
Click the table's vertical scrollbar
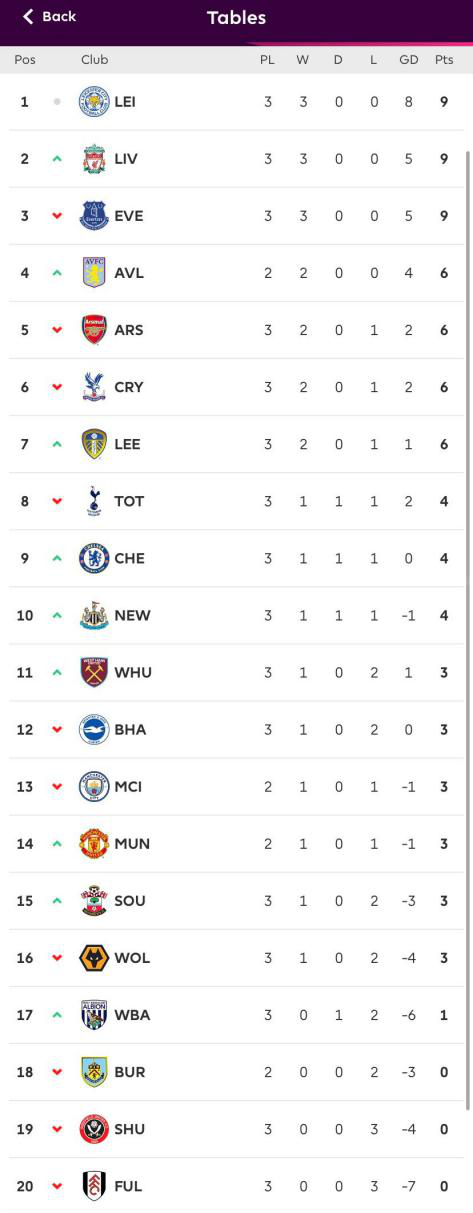click(x=468, y=630)
